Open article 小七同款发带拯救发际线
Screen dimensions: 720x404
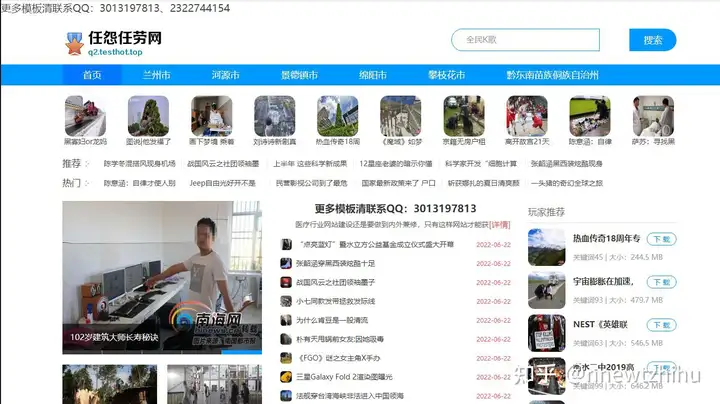tap(336, 301)
